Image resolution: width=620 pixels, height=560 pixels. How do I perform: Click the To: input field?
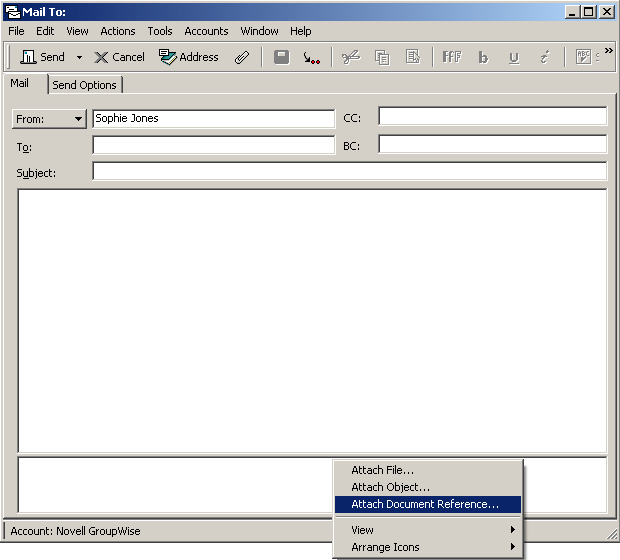point(214,145)
